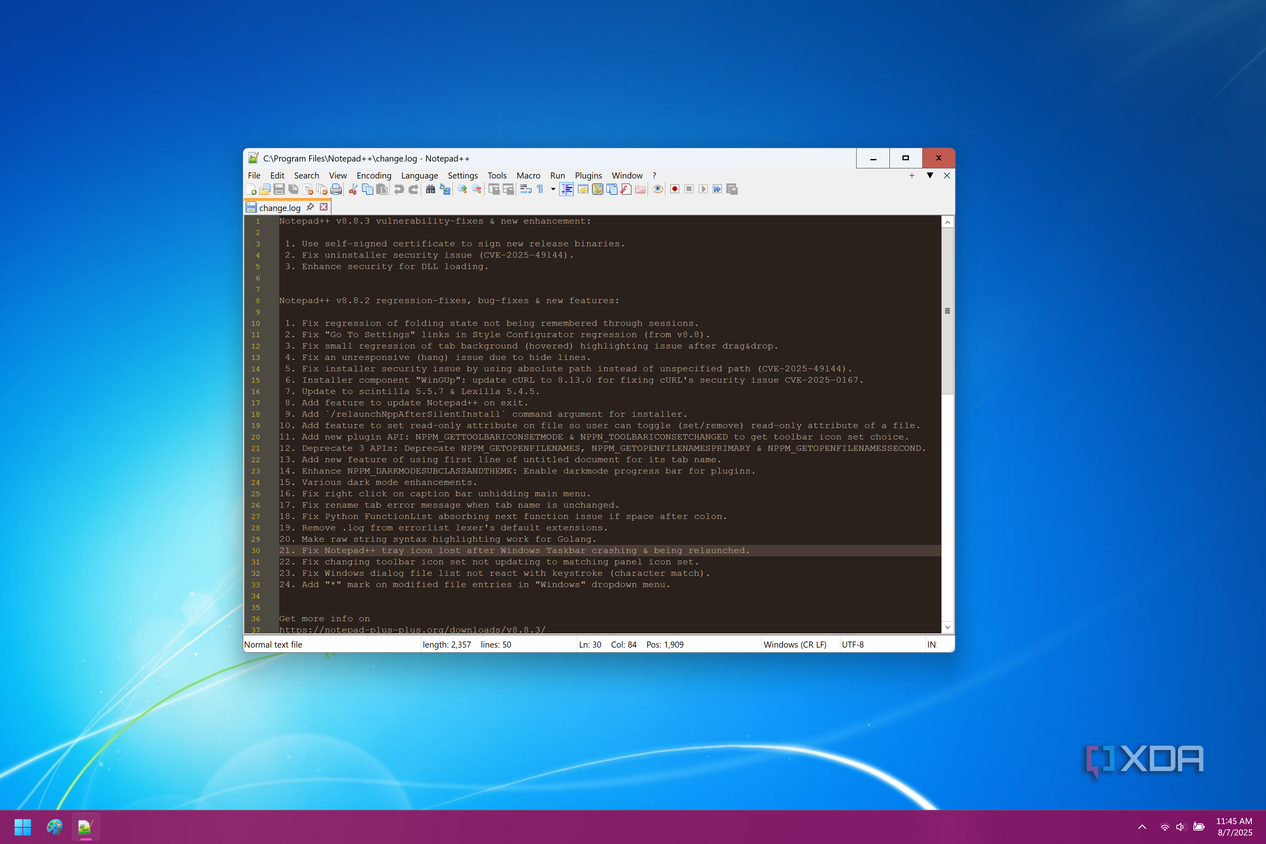This screenshot has width=1266, height=844.
Task: Open the Document Map panel icon
Action: click(x=597, y=189)
